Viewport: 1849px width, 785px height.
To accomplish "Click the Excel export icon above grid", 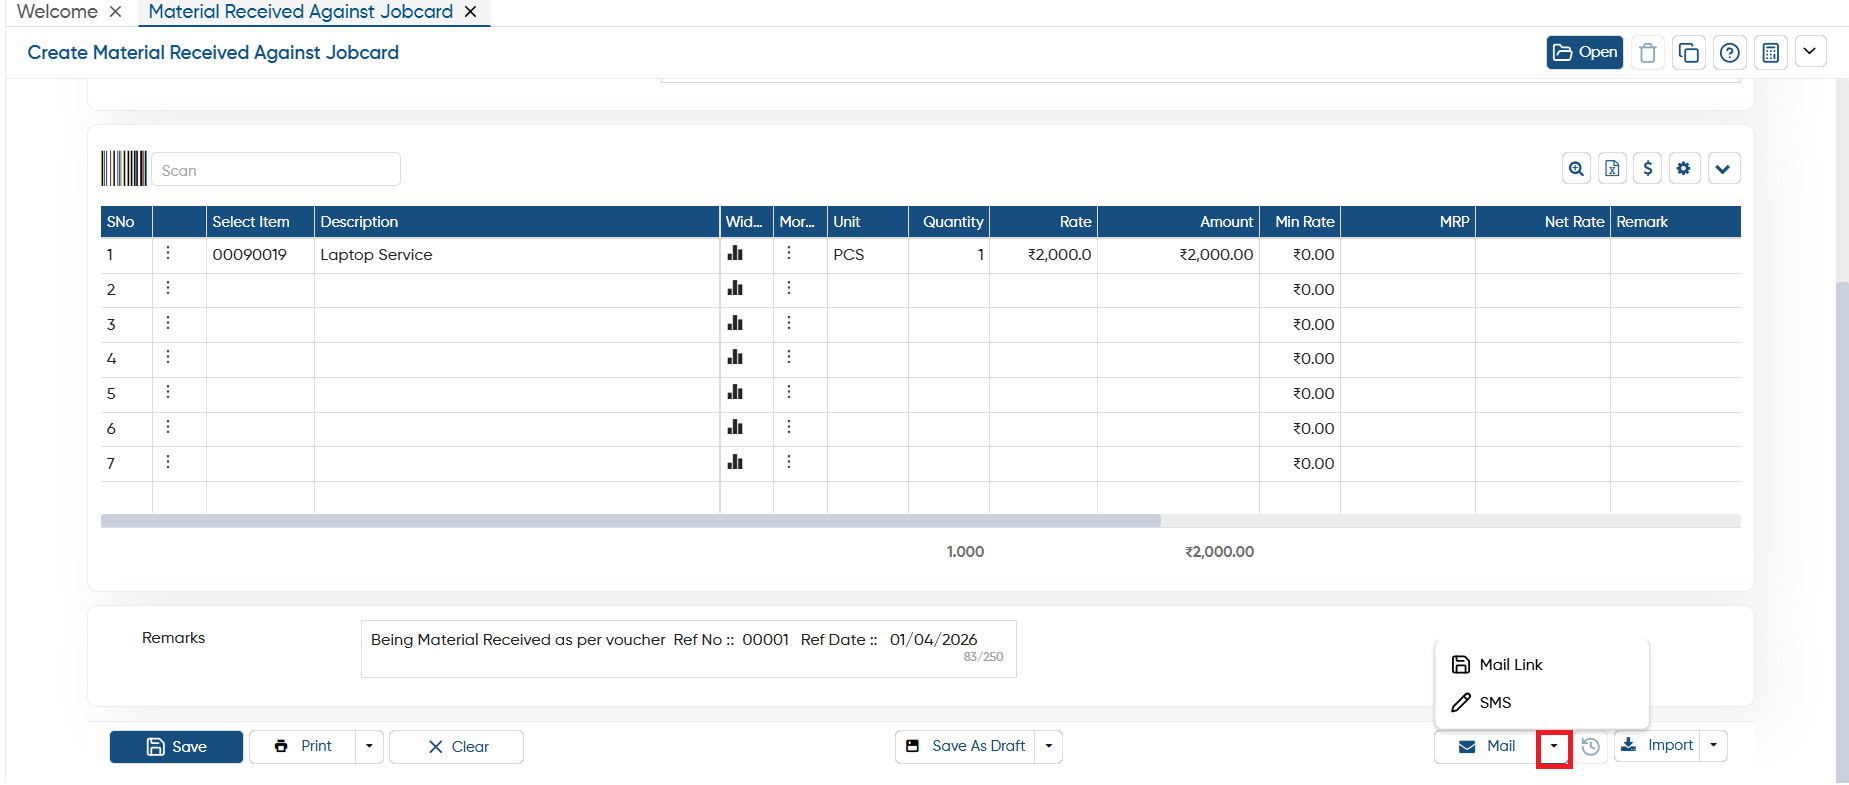I will [1612, 169].
